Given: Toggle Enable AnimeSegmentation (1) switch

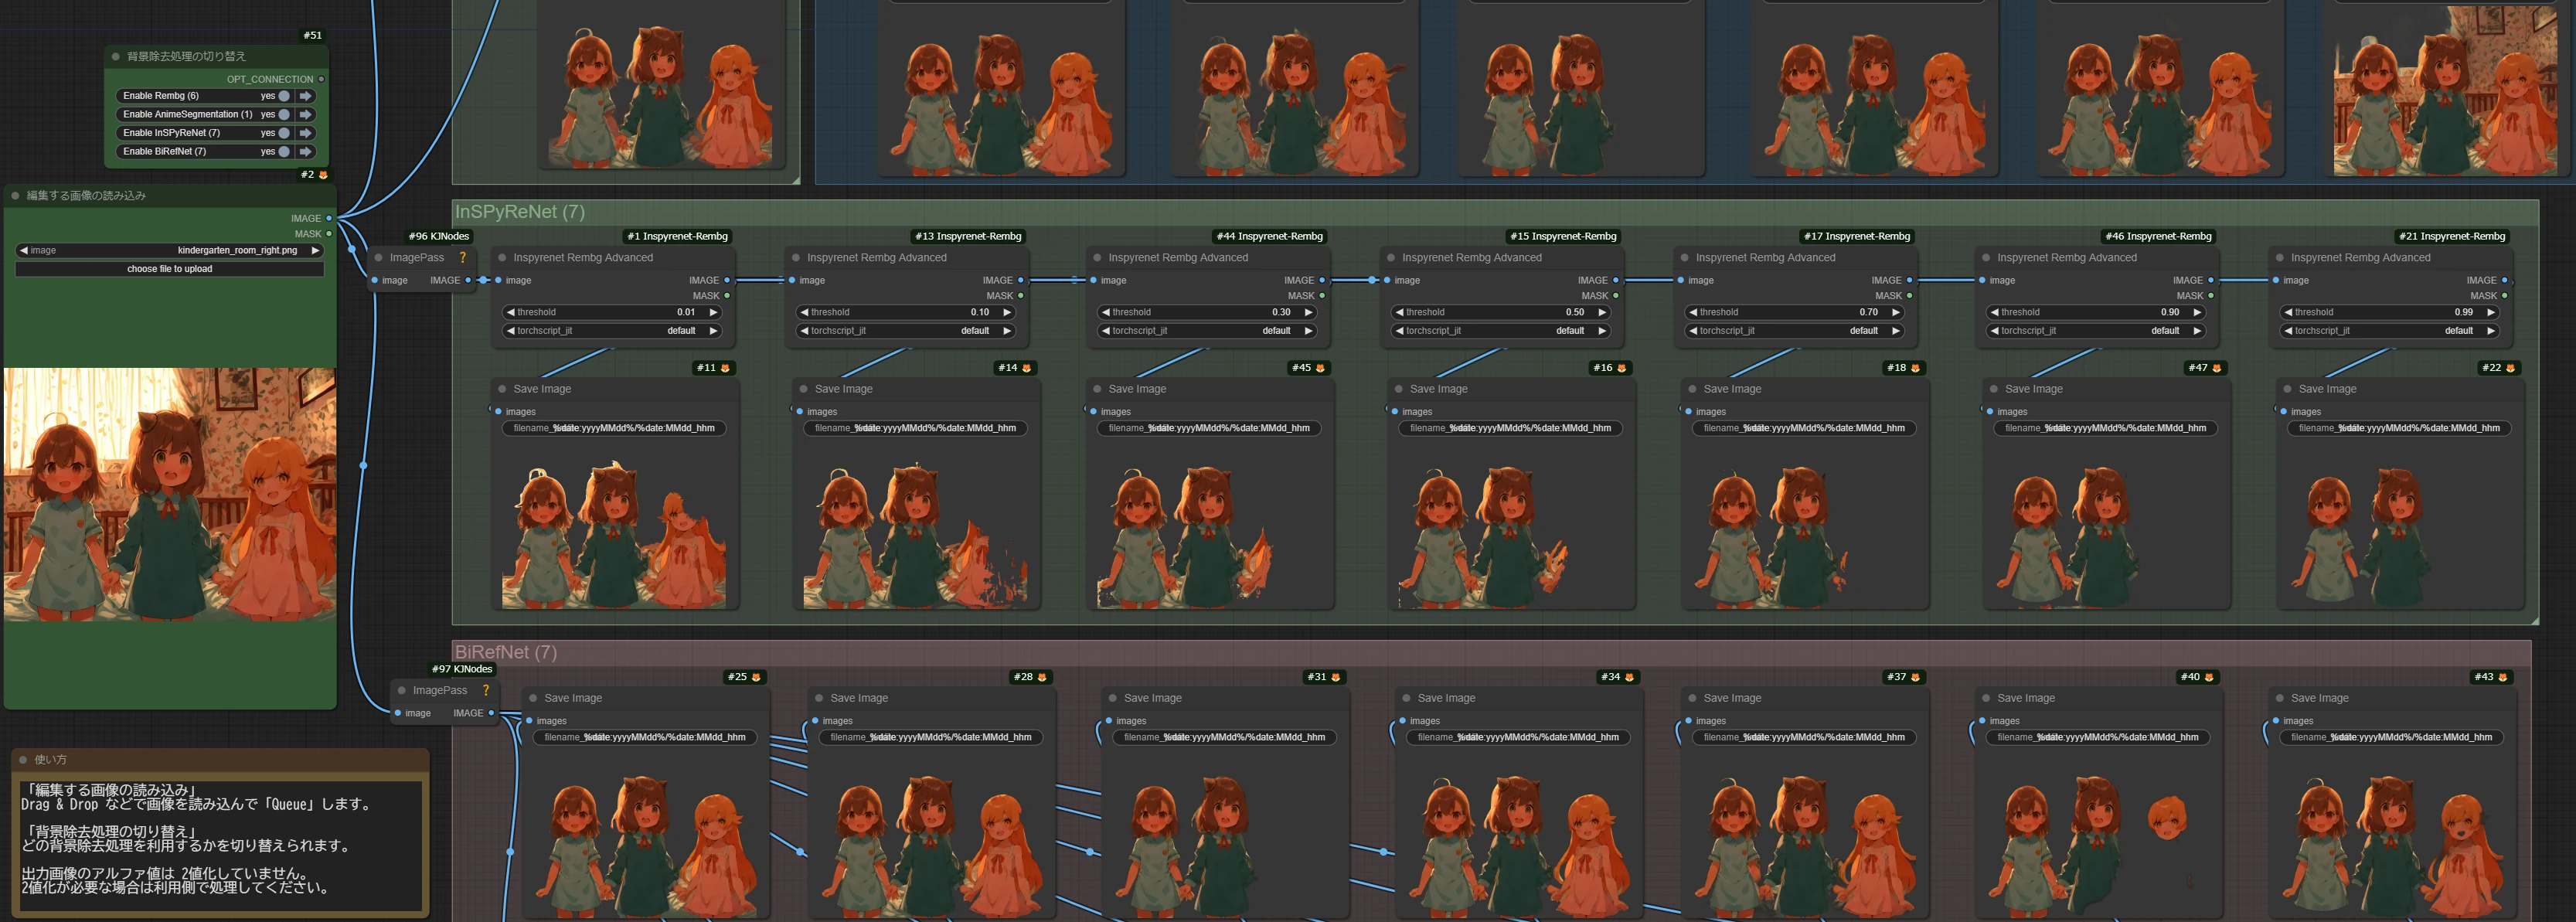Looking at the screenshot, I should [x=284, y=114].
